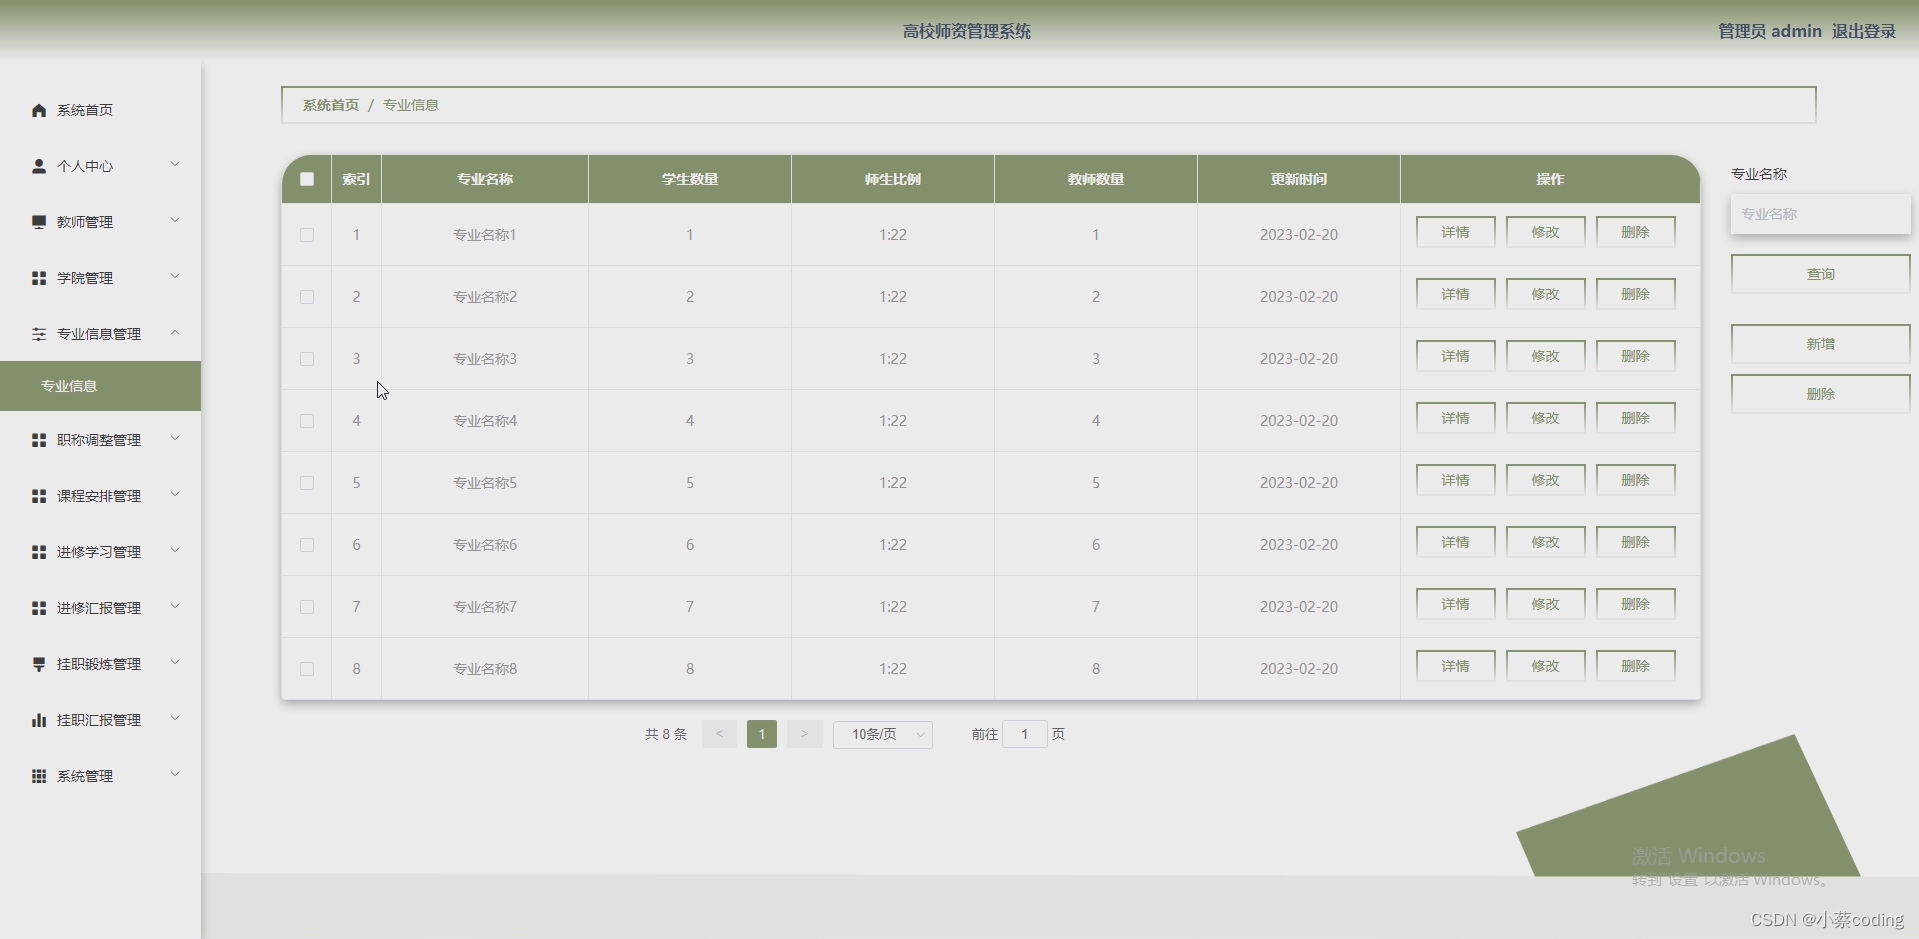Expand the 课程安排管理 menu chevron
The height and width of the screenshot is (939, 1919).
[x=175, y=494]
